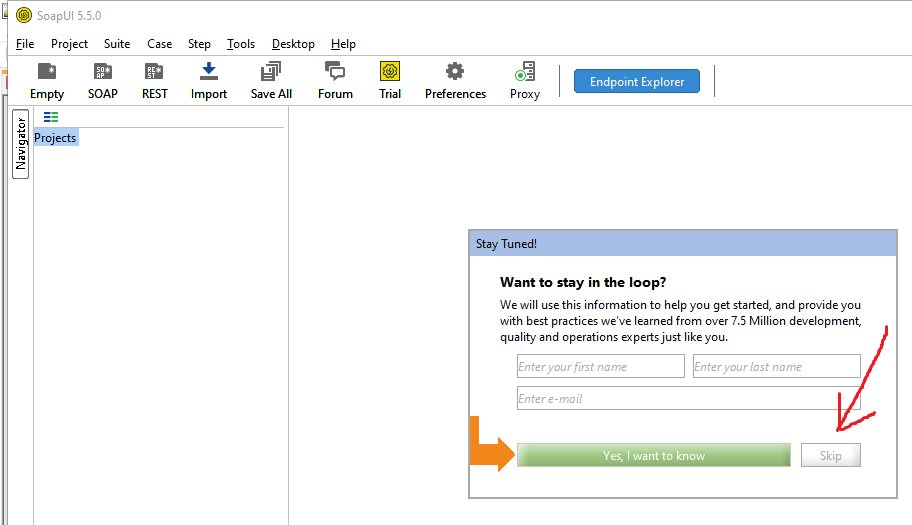The height and width of the screenshot is (525, 912).
Task: Select the Projects tree node
Action: tap(55, 138)
